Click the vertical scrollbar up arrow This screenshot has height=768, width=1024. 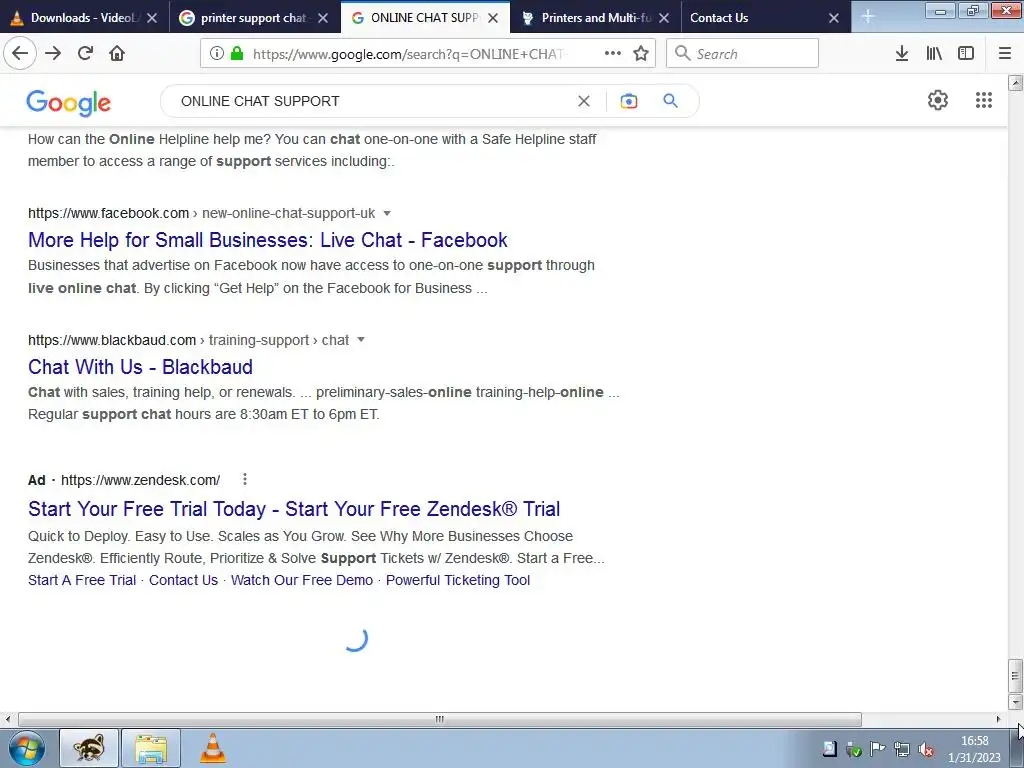1016,82
